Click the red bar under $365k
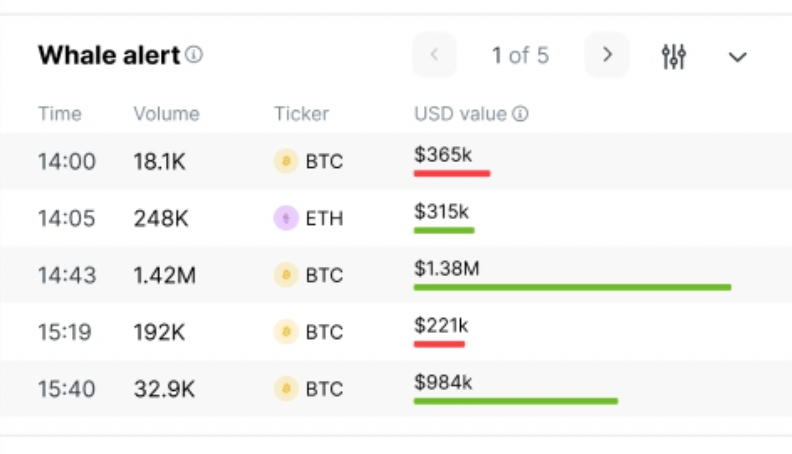Screen dimensions: 792x454 452,173
